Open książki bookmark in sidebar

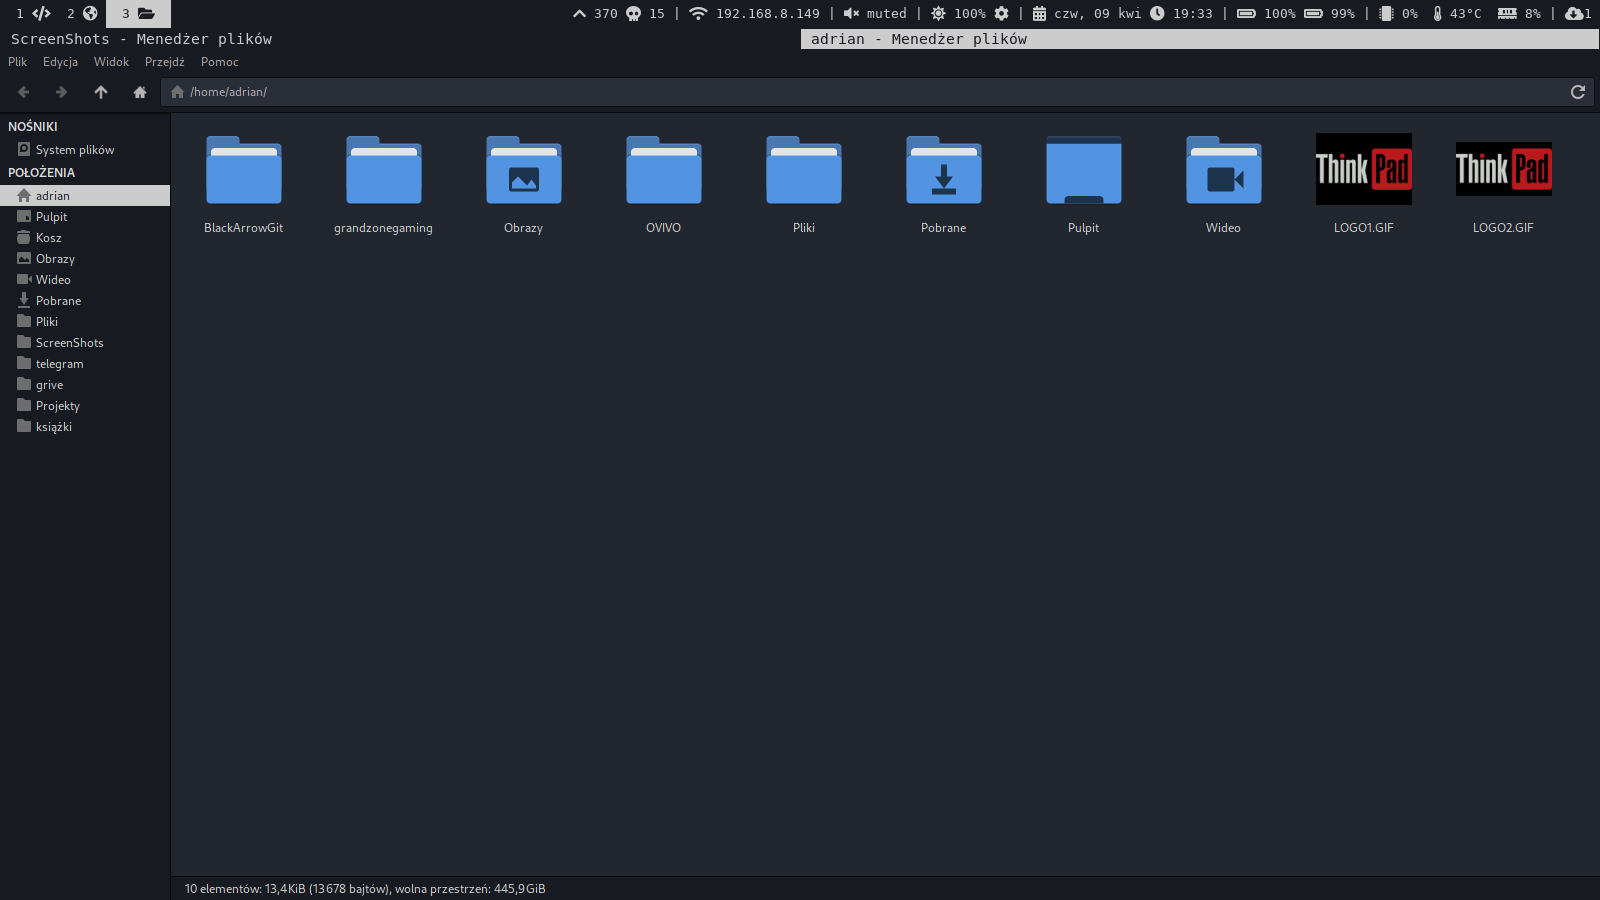(x=85, y=427)
